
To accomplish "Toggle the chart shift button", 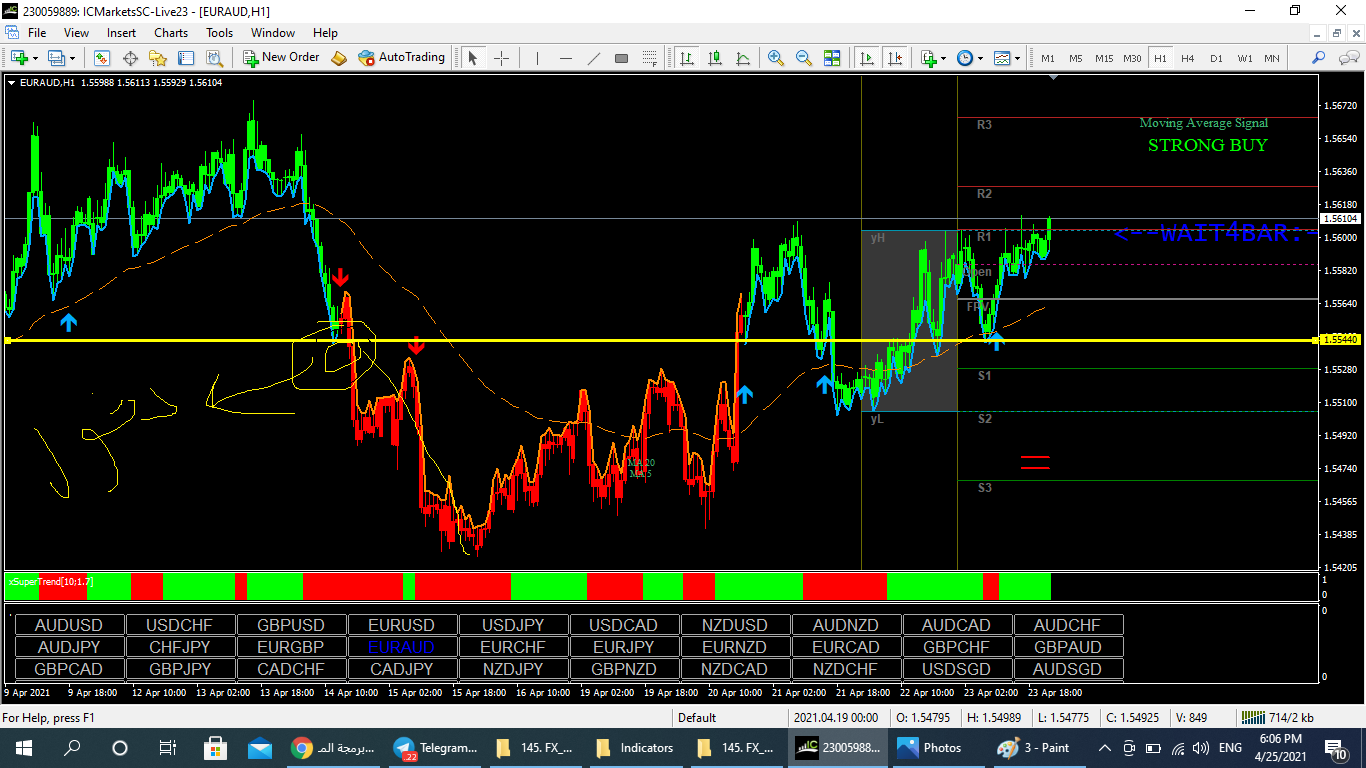I will 895,58.
